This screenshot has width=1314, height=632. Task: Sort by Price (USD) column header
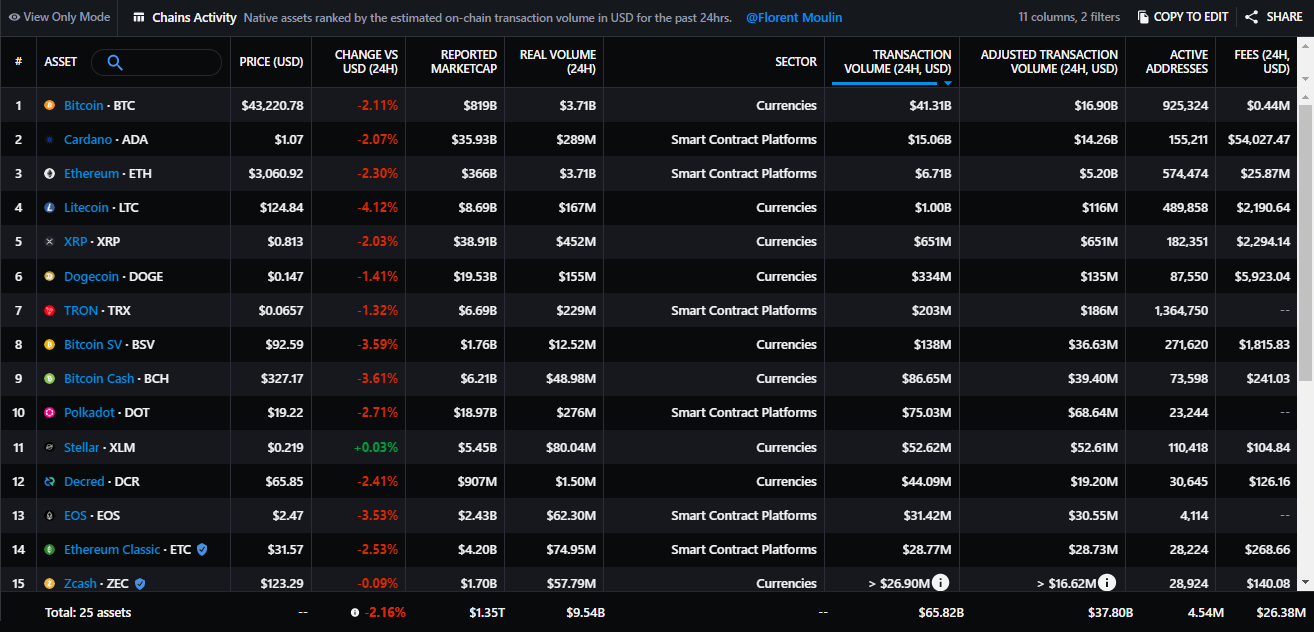click(x=271, y=62)
